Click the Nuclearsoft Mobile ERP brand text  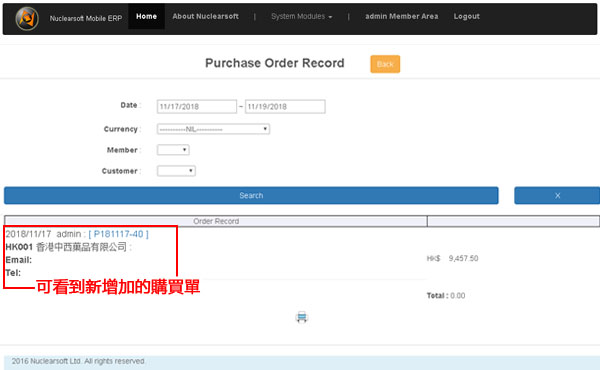(x=86, y=18)
